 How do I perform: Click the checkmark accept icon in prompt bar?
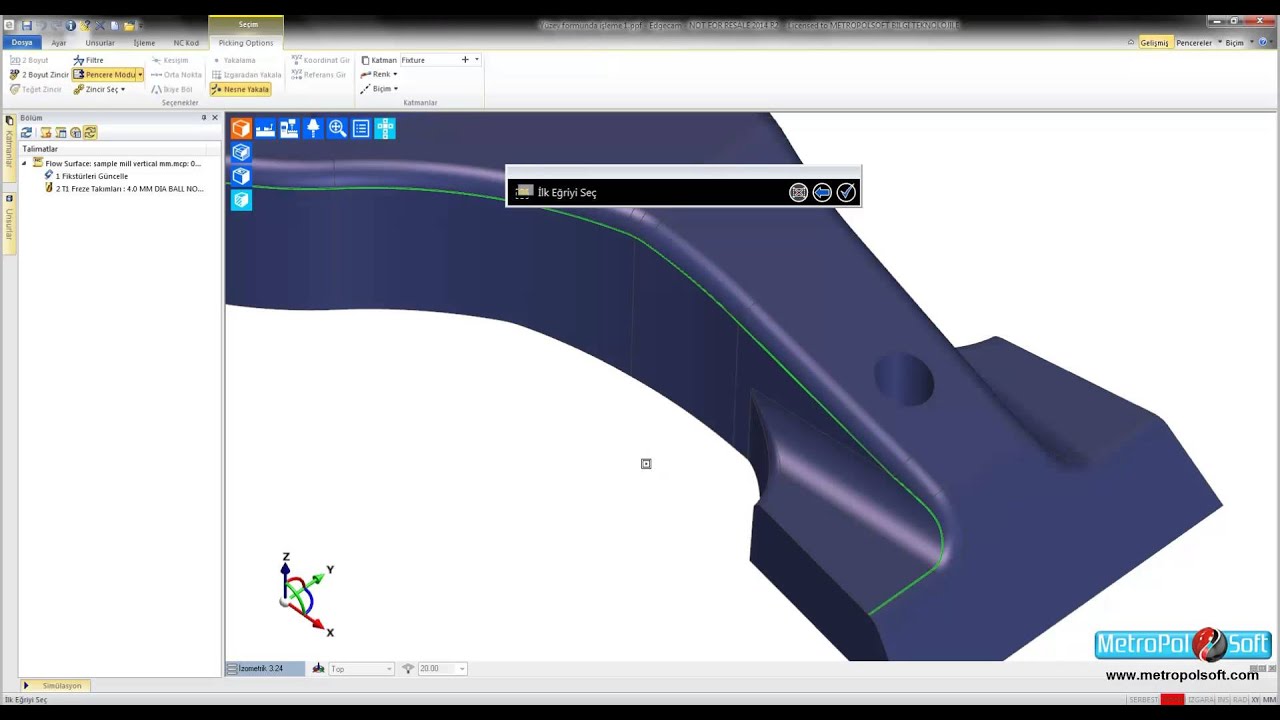[x=846, y=192]
